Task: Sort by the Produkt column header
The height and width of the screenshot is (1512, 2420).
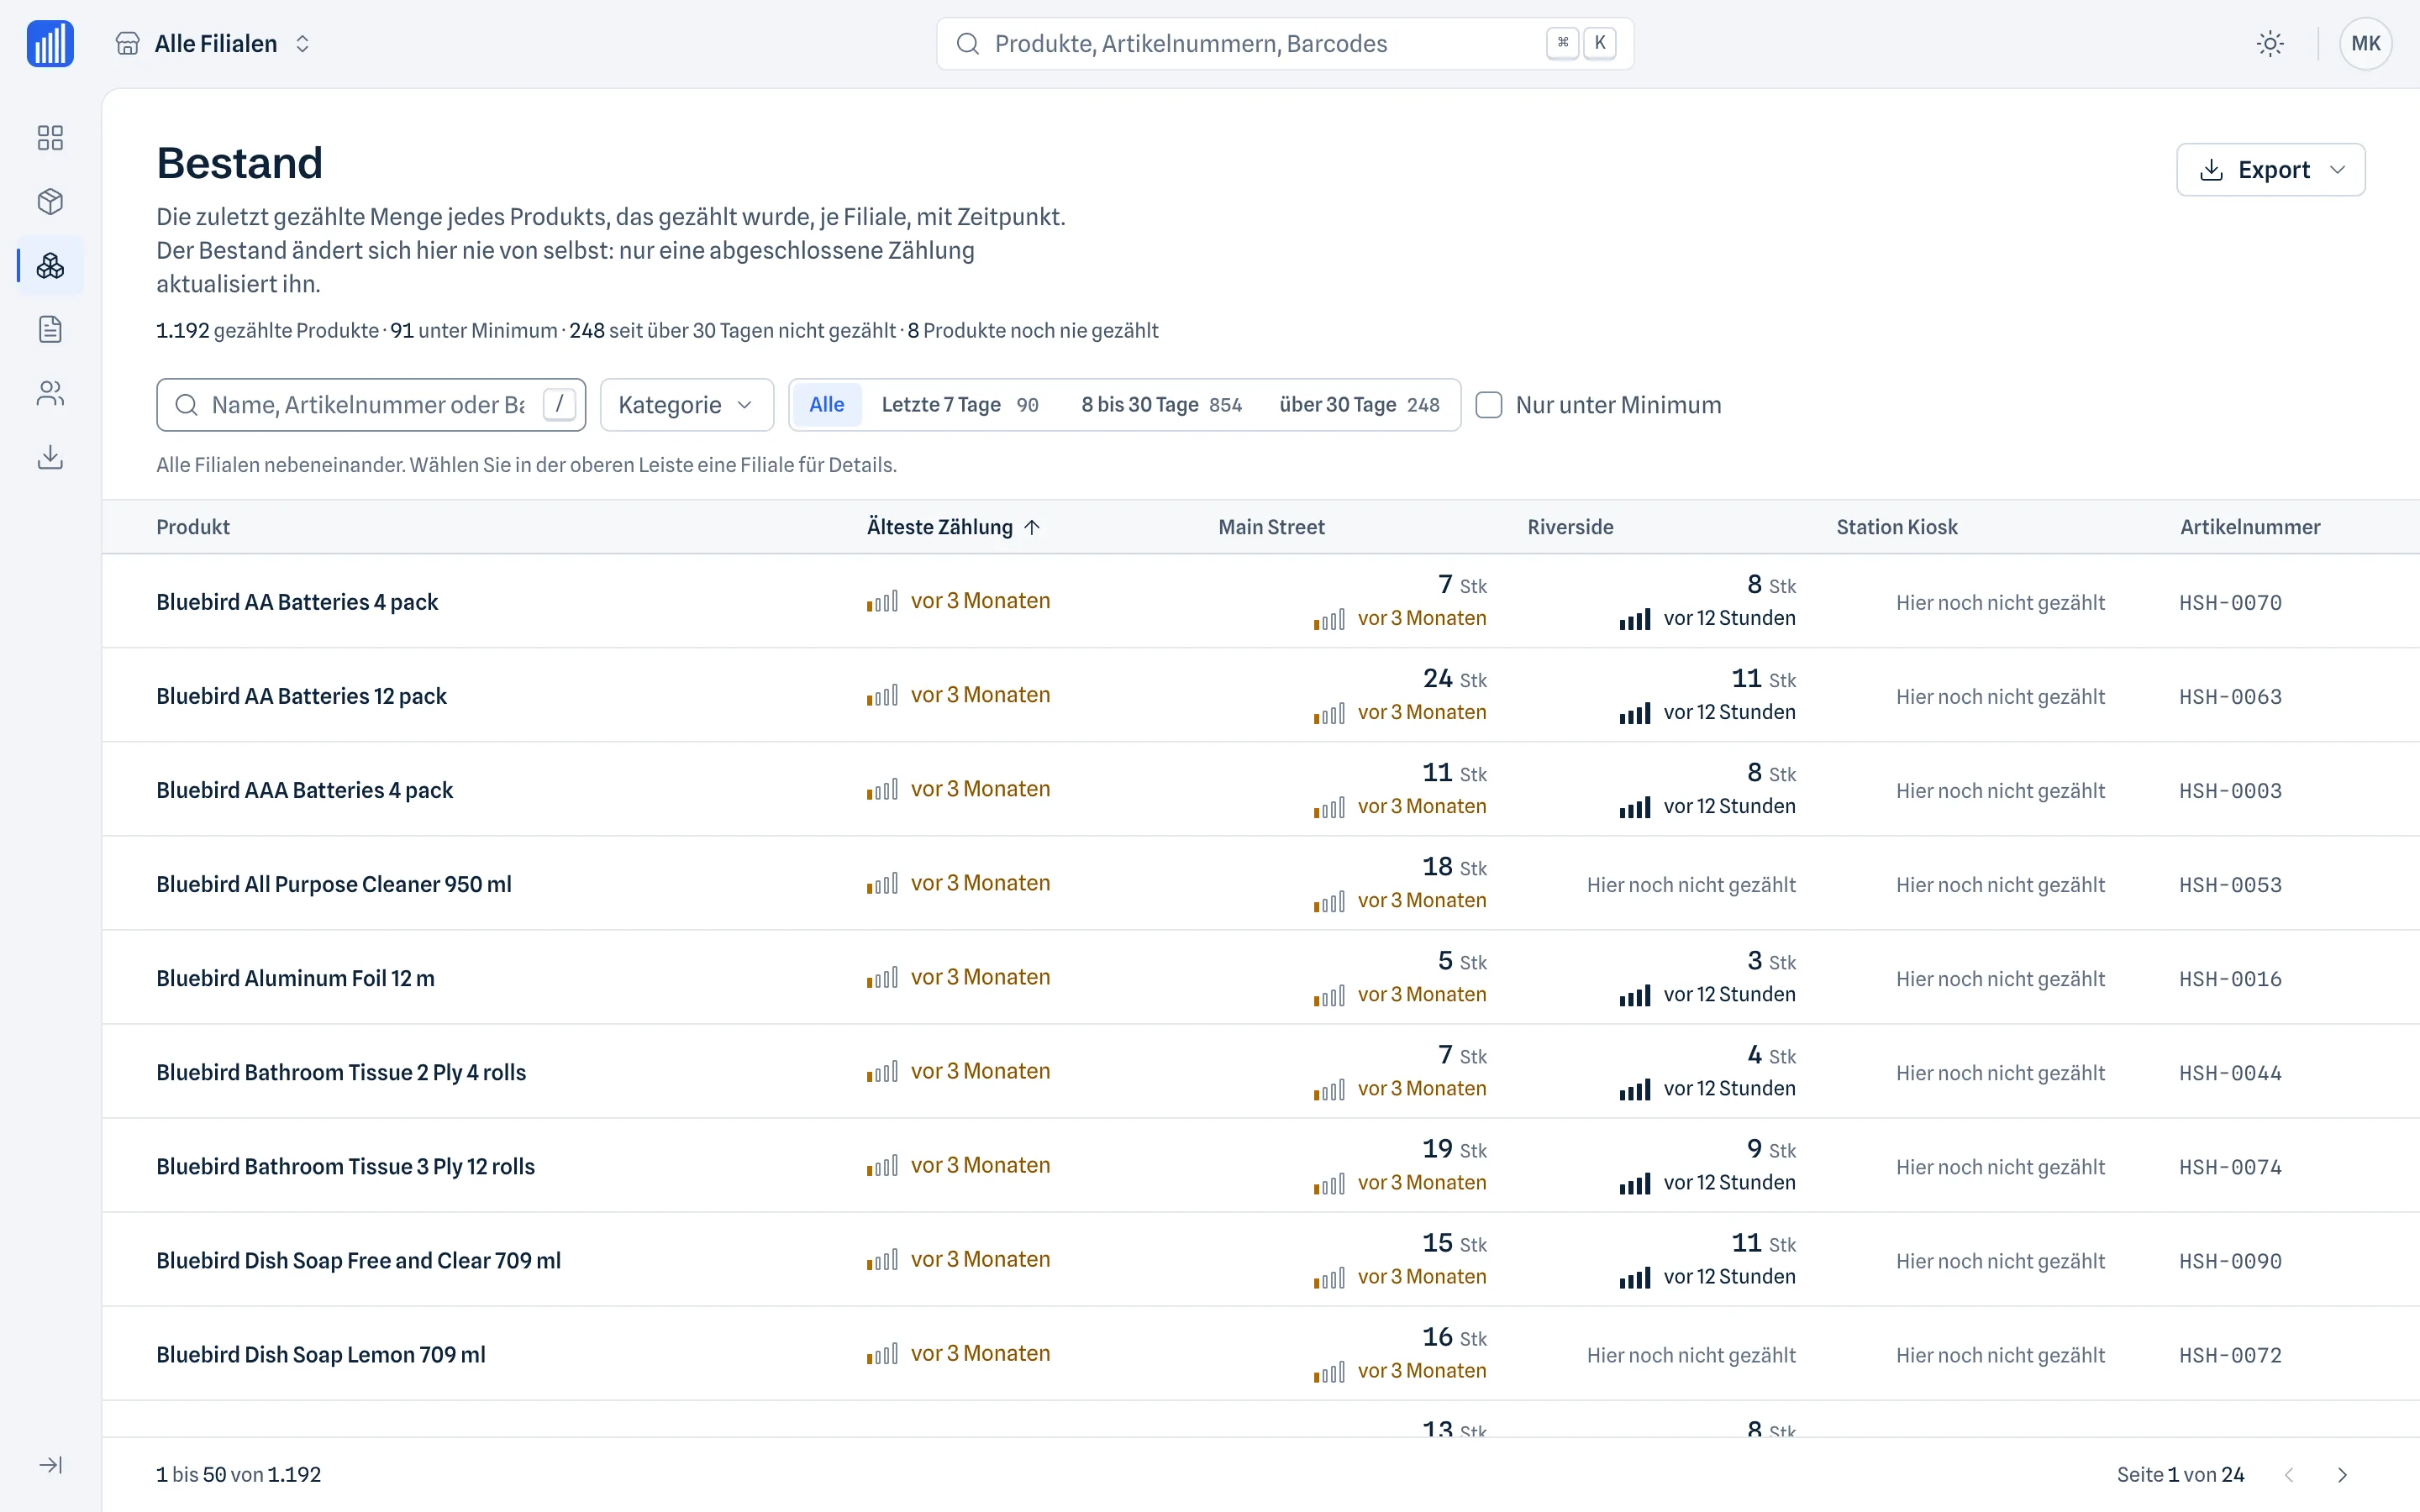Action: pos(193,527)
